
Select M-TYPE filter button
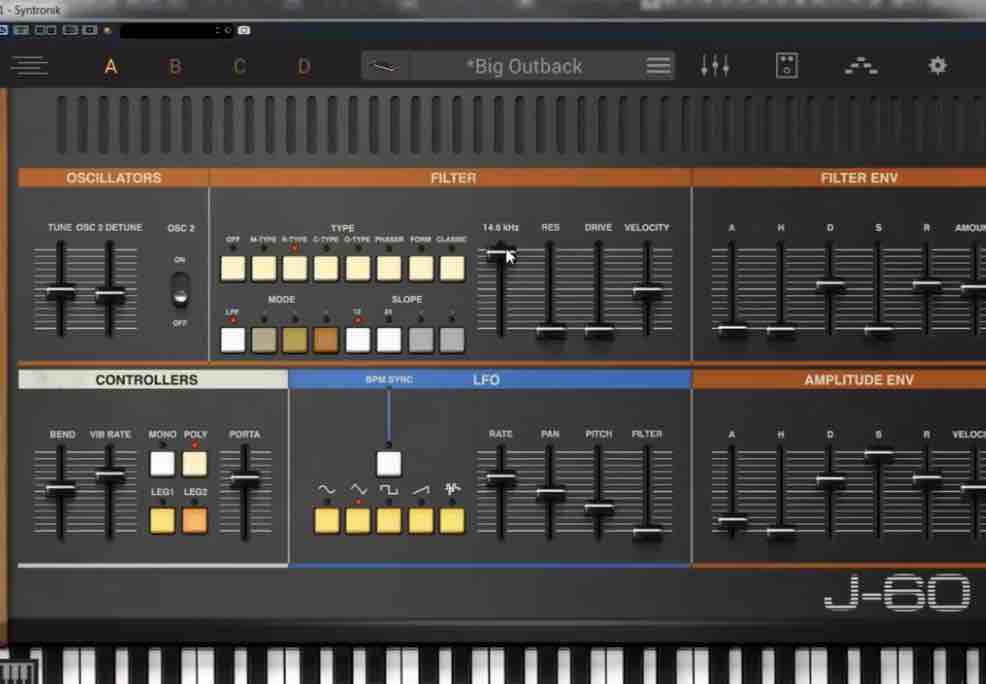click(x=263, y=268)
